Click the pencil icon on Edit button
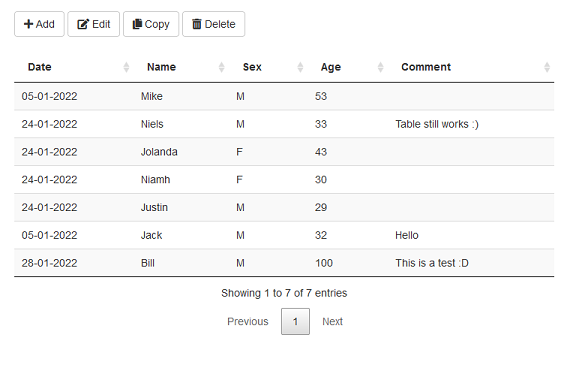573x377 pixels. click(x=83, y=24)
